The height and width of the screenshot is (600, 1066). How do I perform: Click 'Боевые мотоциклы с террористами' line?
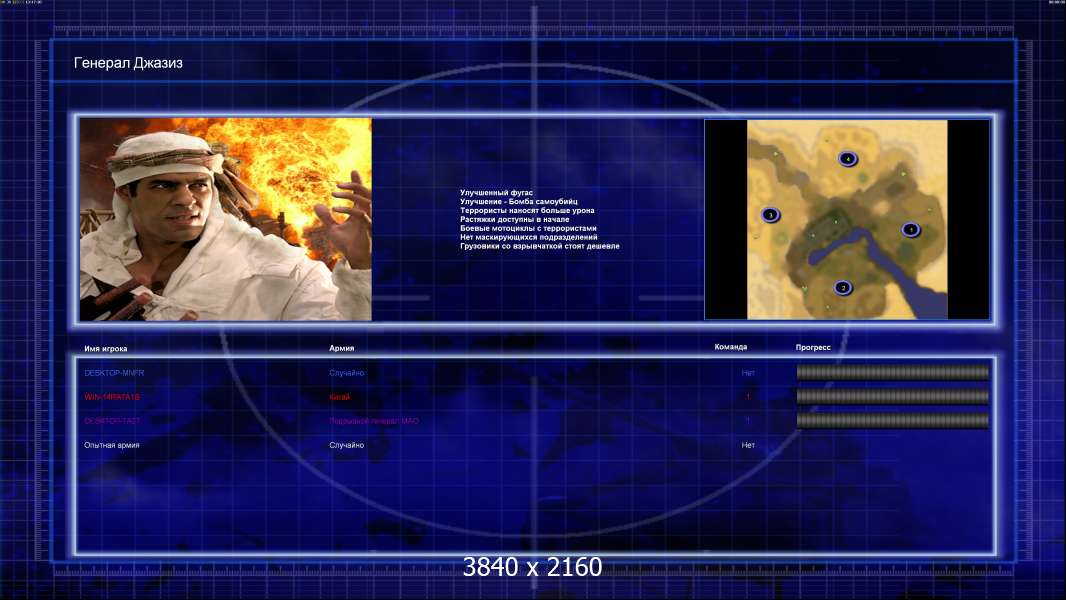click(528, 228)
